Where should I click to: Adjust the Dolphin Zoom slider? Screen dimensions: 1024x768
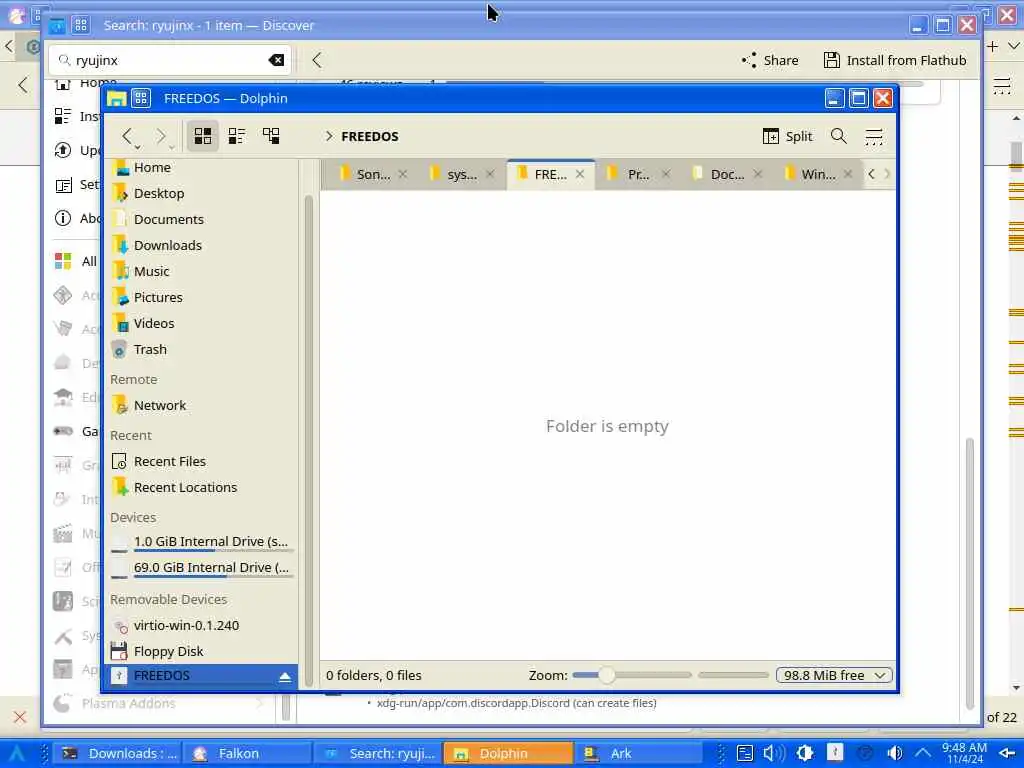click(x=632, y=675)
